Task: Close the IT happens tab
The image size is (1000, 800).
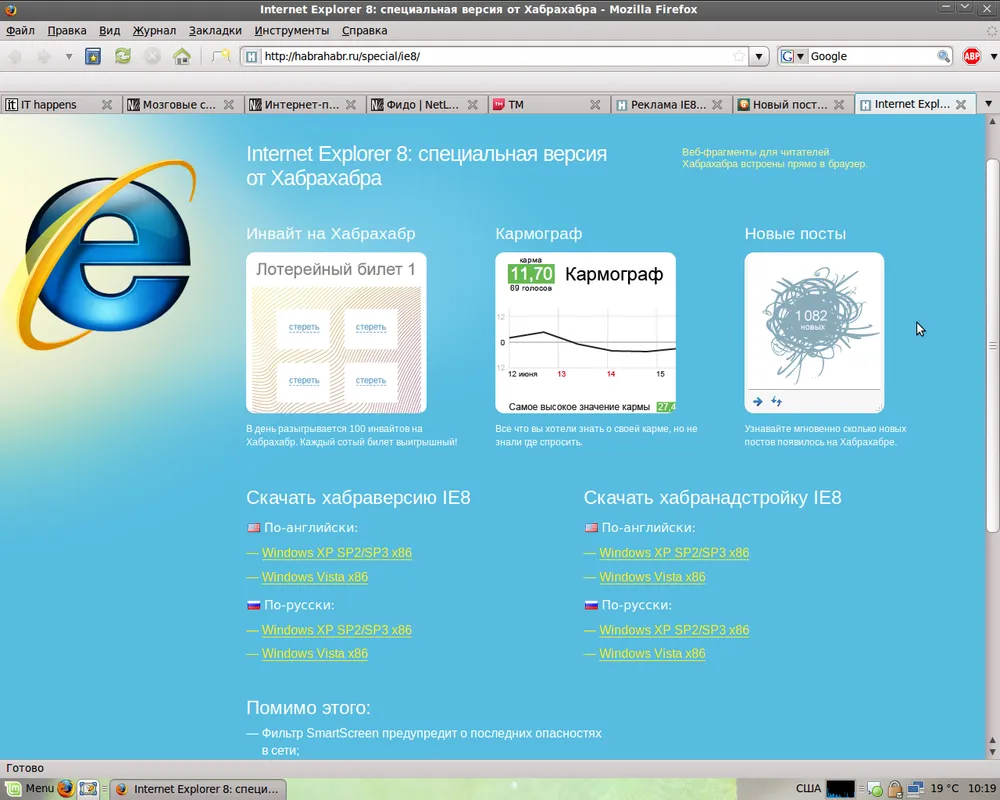Action: 107,105
